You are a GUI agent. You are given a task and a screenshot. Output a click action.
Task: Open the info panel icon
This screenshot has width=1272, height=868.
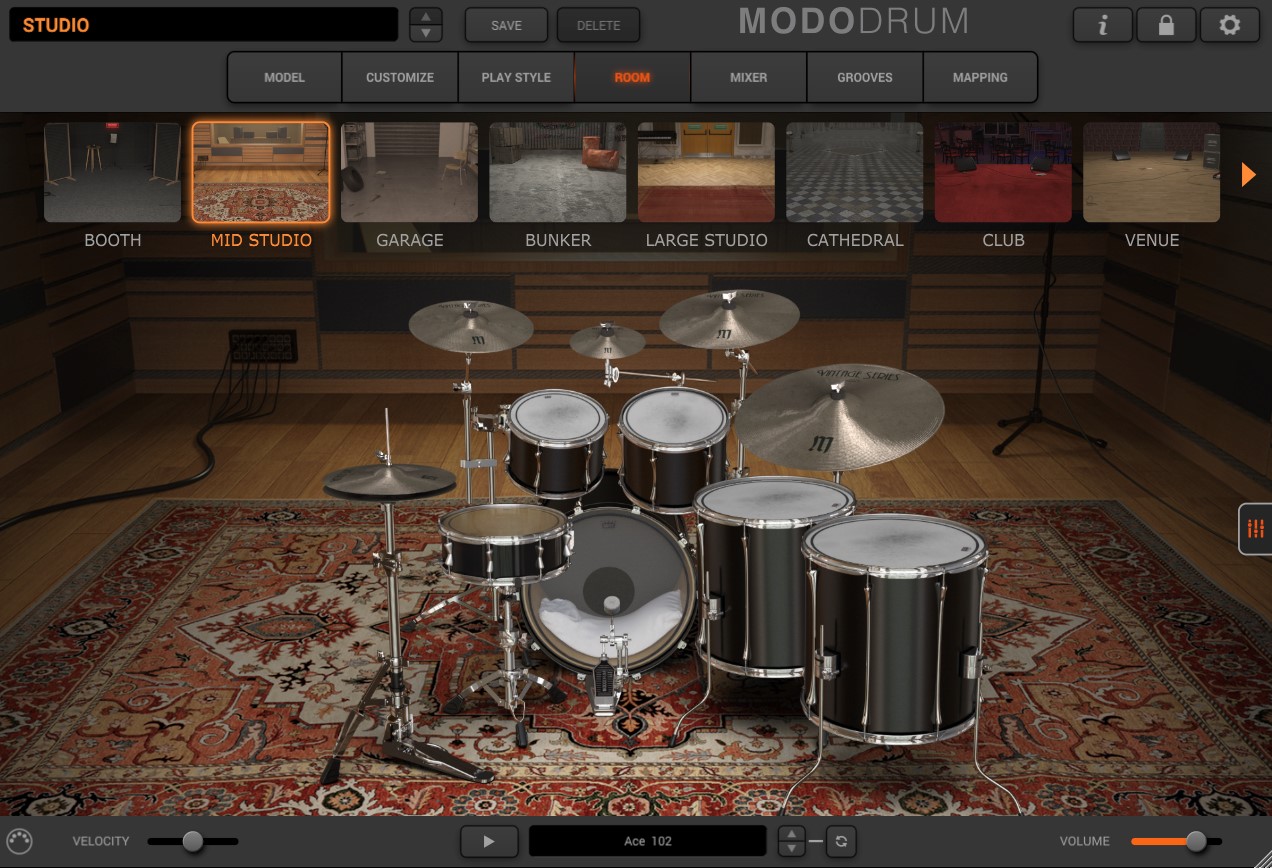(x=1103, y=26)
